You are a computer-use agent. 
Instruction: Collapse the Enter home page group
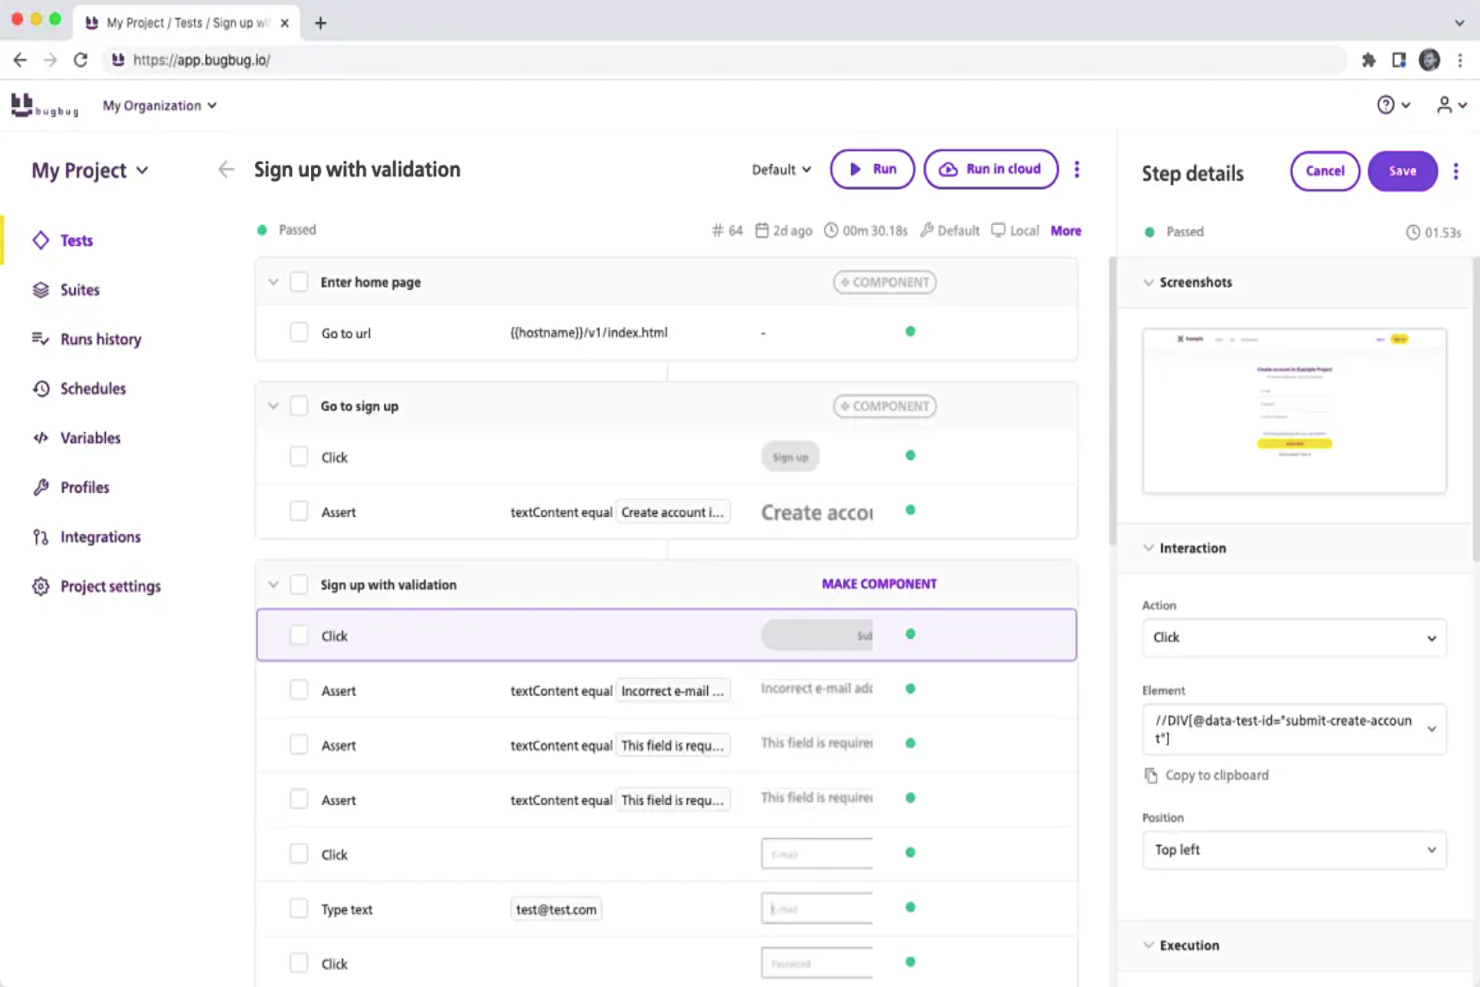(x=273, y=282)
